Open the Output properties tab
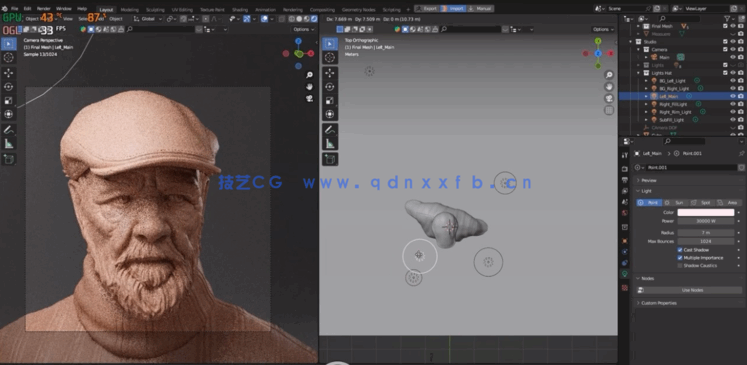This screenshot has height=365, width=747. pyautogui.click(x=625, y=180)
